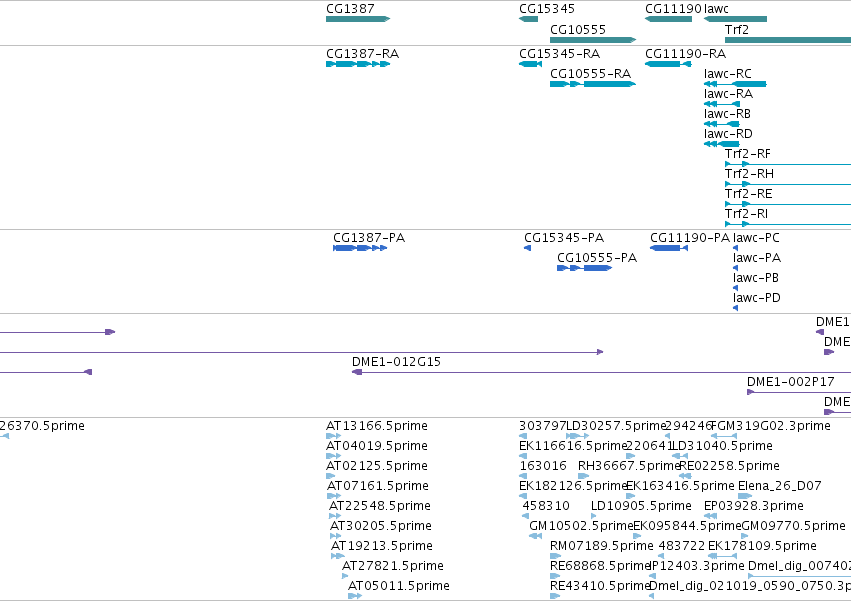Image resolution: width=851 pixels, height=601 pixels.
Task: Select the CG1387-PA protein glyph
Action: coord(360,248)
